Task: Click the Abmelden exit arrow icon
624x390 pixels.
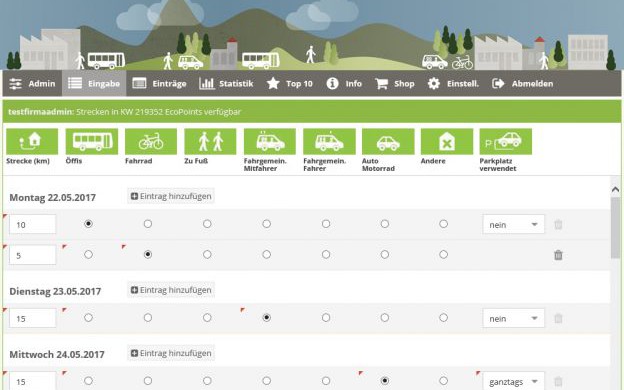Action: click(498, 84)
